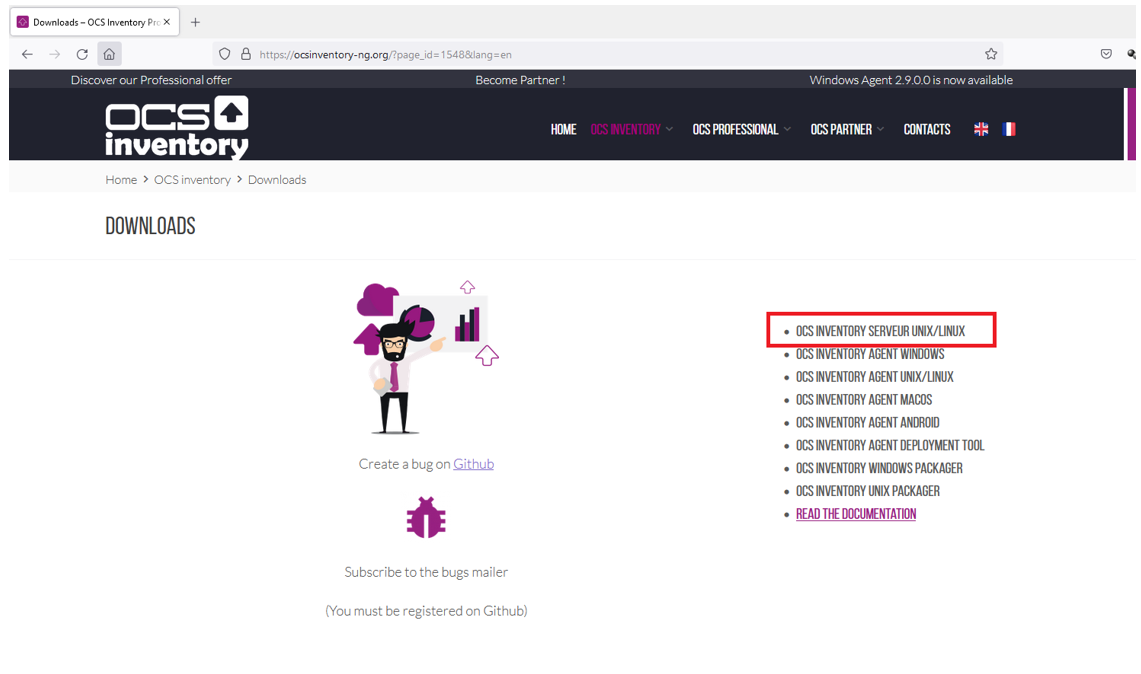Click OCS Inventory Agent MacOS
The width and height of the screenshot is (1141, 674).
[x=864, y=400]
